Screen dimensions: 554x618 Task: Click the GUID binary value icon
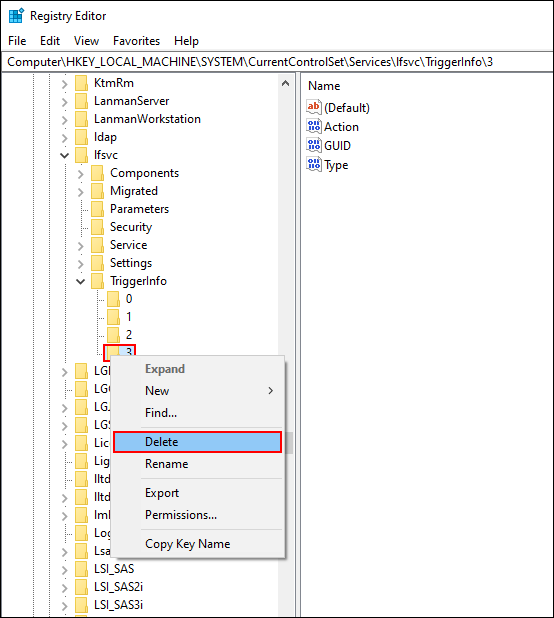click(x=314, y=145)
